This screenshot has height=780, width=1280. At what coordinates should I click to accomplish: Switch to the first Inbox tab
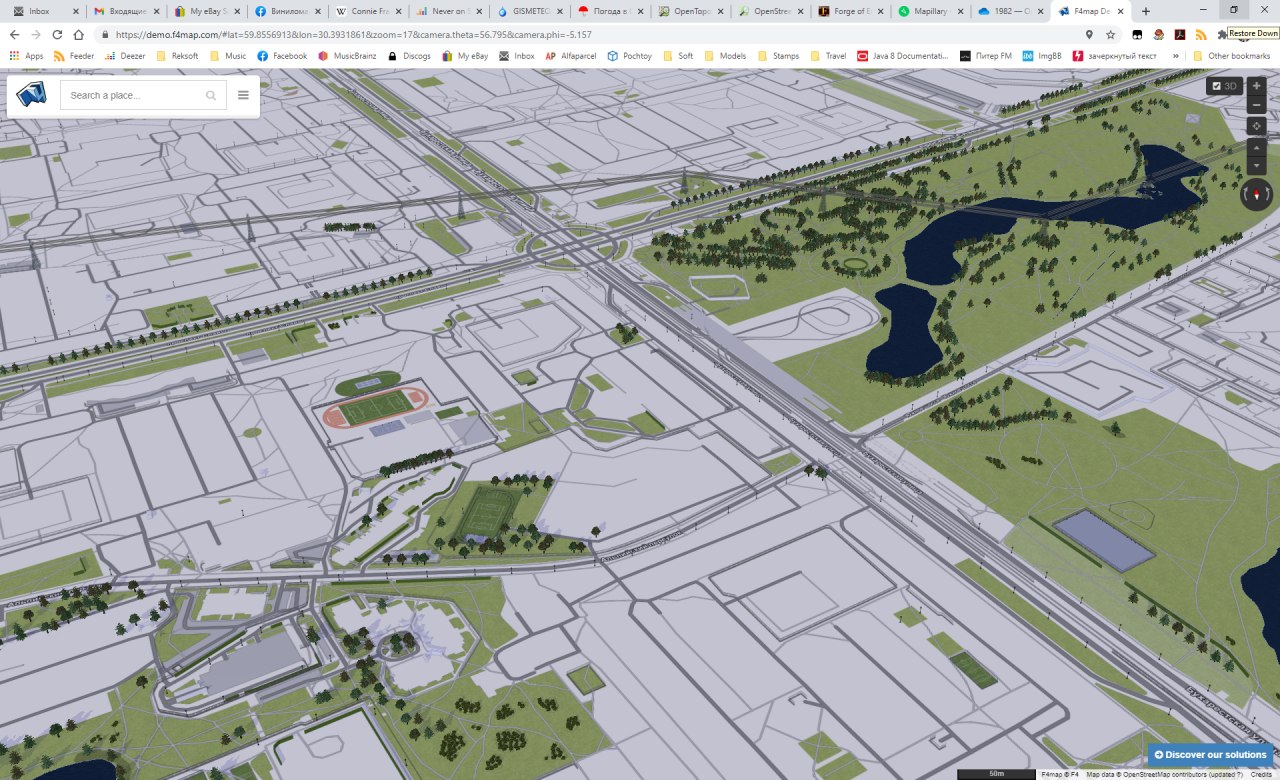45,11
